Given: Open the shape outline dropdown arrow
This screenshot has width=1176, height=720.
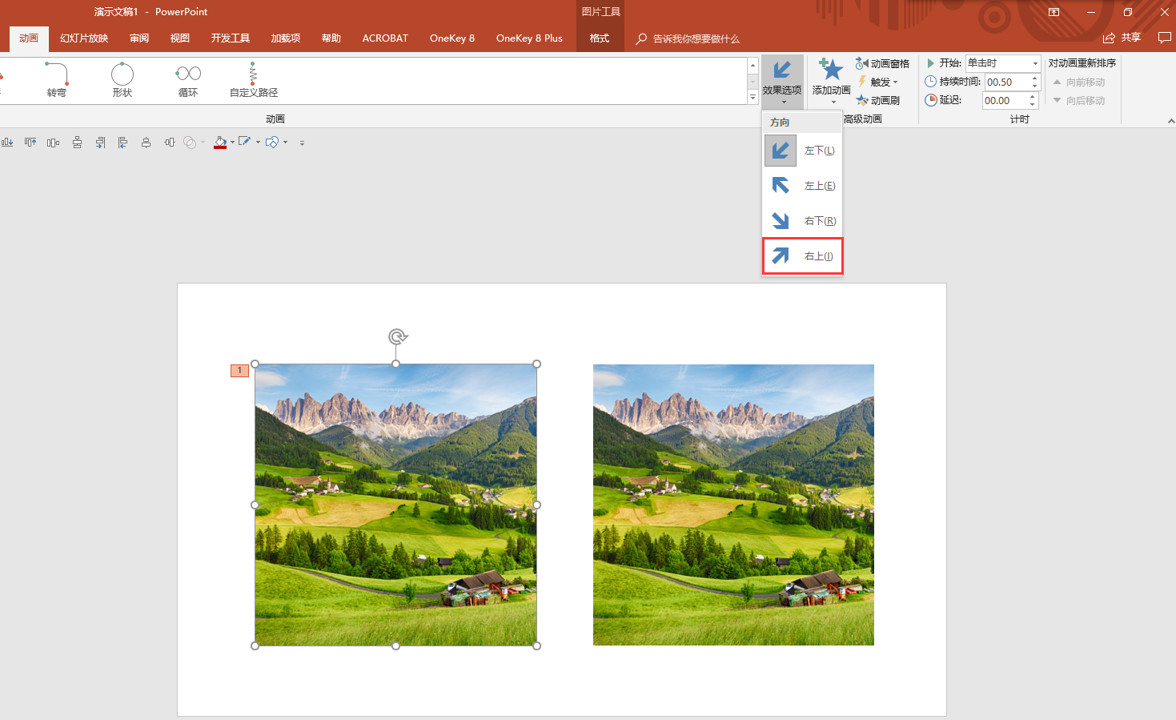Looking at the screenshot, I should (258, 142).
